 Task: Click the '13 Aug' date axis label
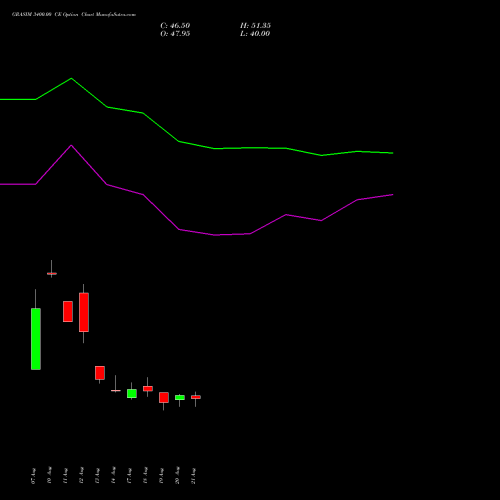pos(97,476)
